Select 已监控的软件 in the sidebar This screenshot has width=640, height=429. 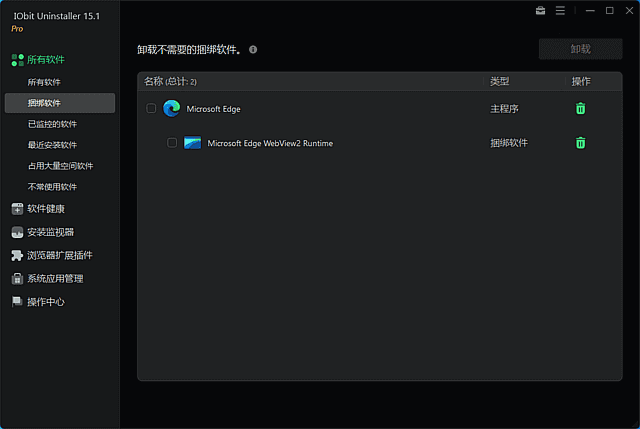click(x=52, y=124)
